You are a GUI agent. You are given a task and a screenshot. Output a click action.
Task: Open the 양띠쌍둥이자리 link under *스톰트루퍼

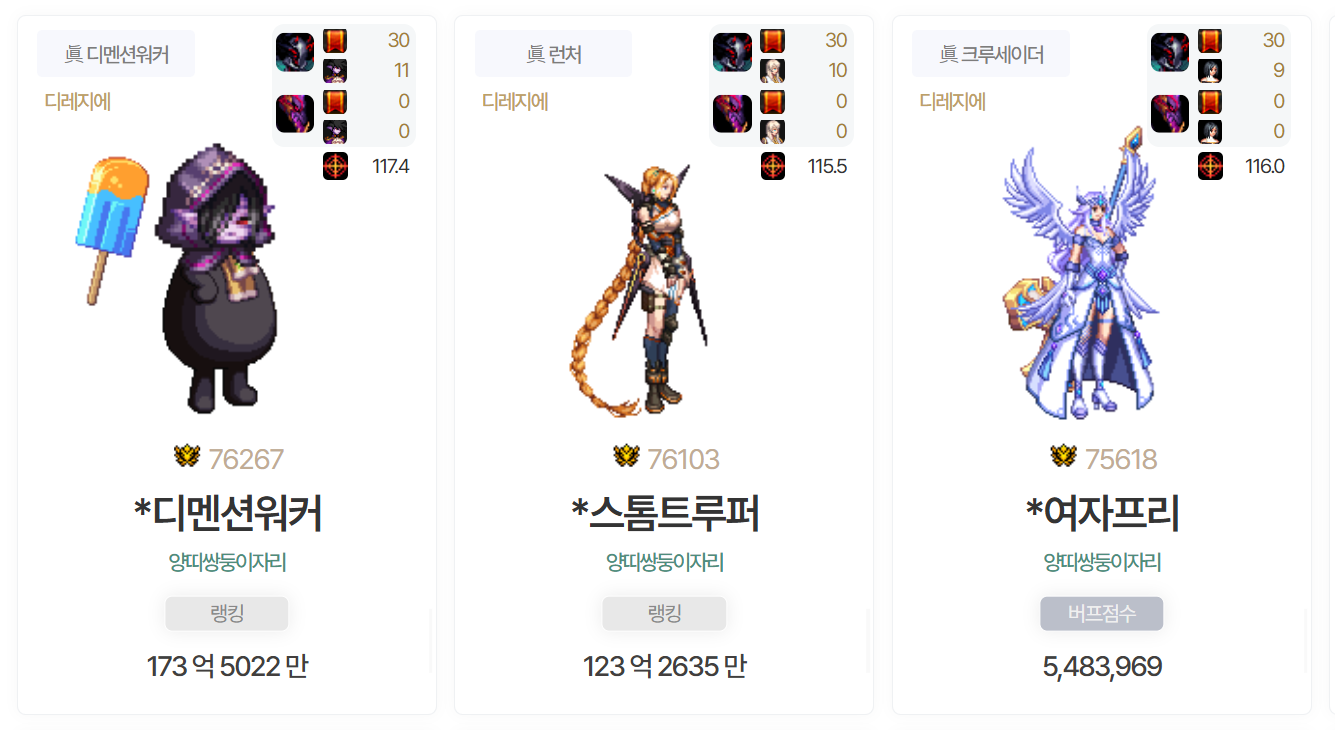665,563
